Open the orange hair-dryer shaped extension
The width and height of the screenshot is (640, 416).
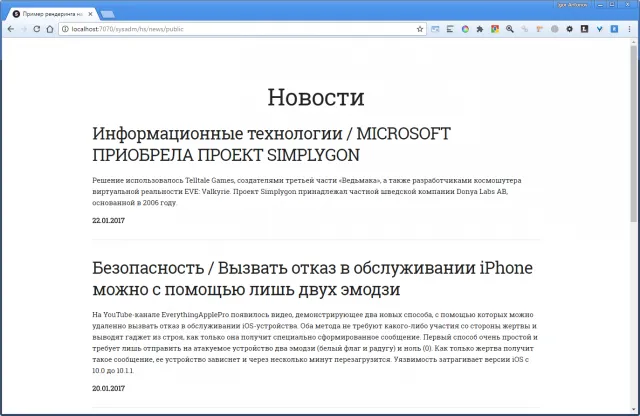point(540,29)
